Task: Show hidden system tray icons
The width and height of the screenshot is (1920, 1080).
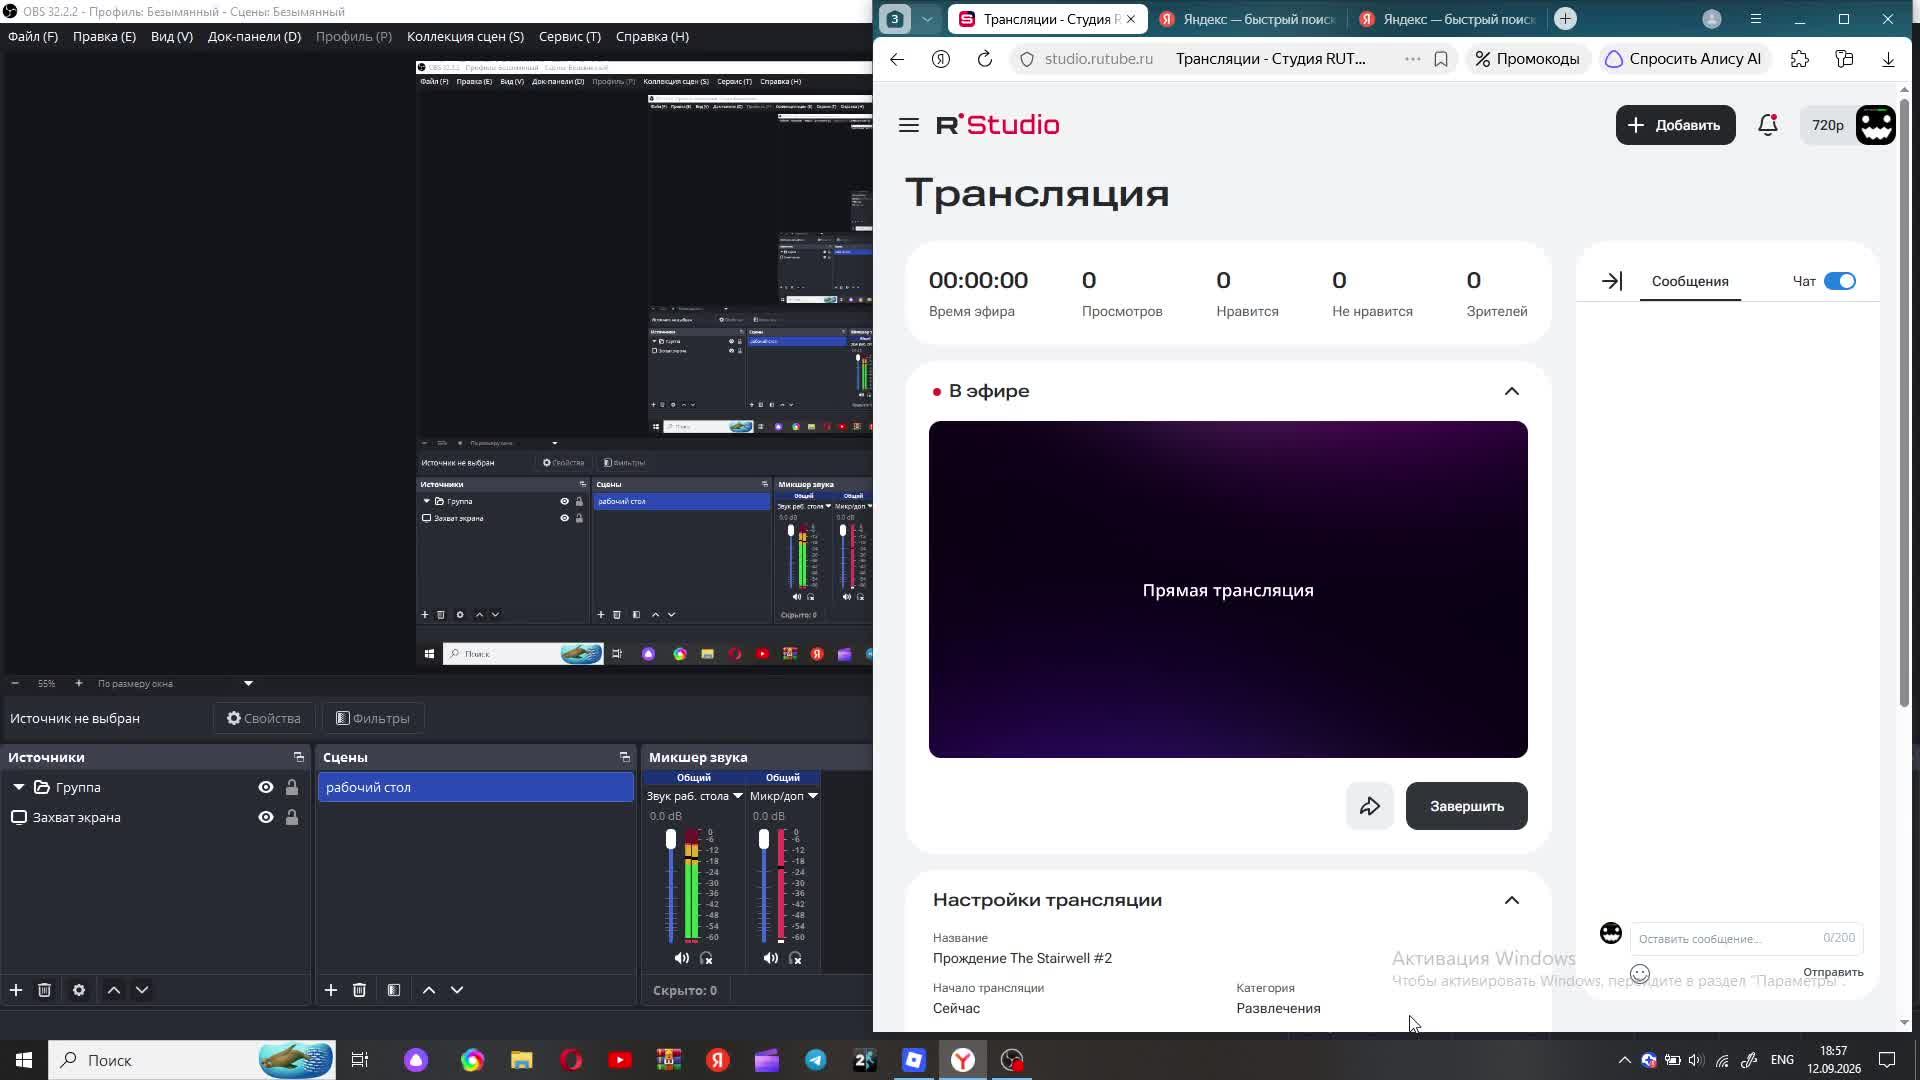Action: (x=1625, y=1060)
